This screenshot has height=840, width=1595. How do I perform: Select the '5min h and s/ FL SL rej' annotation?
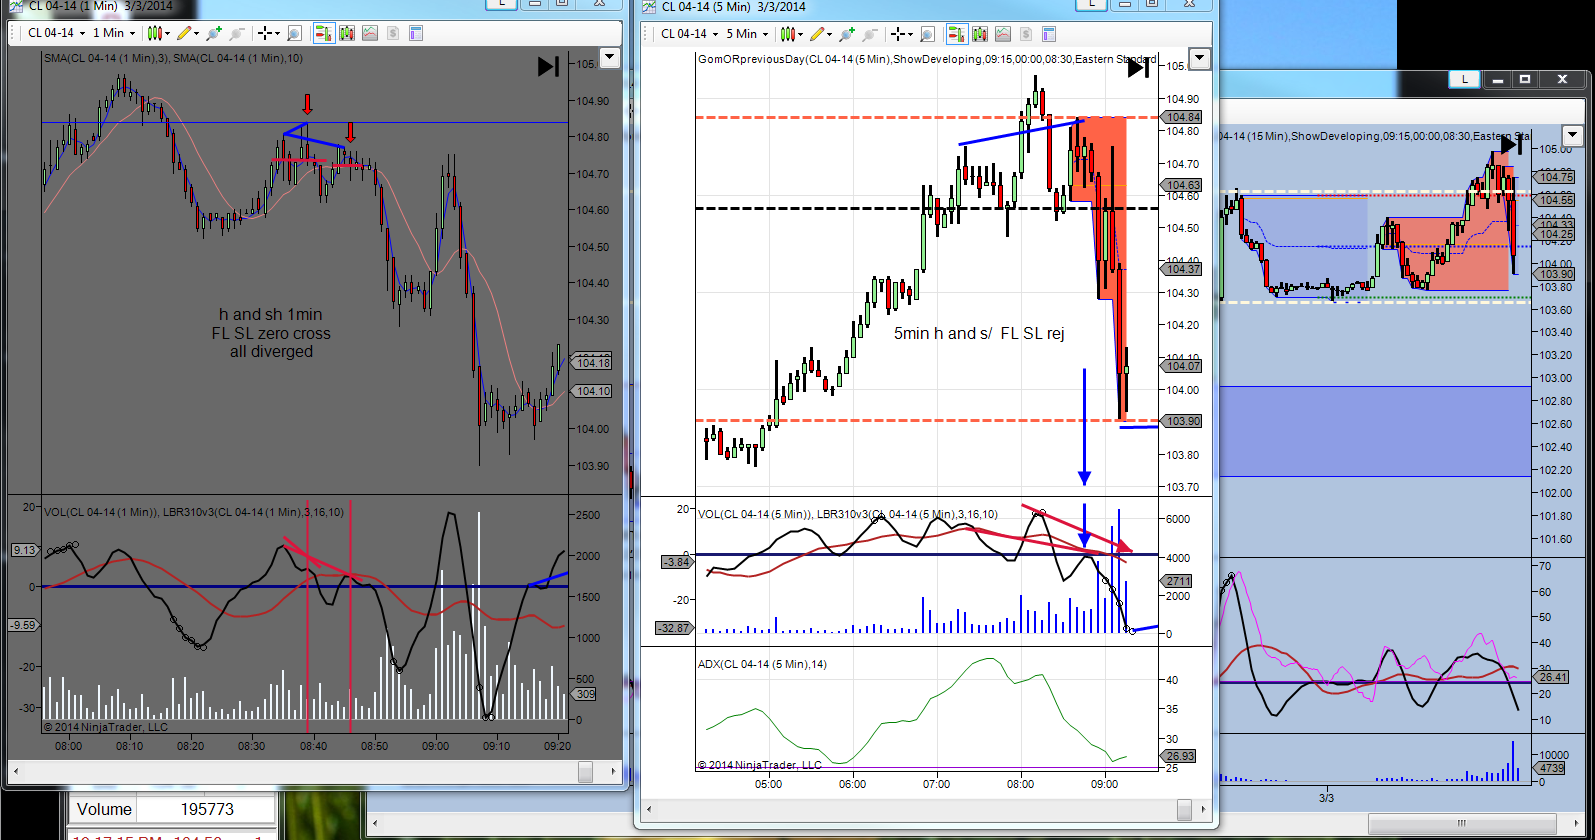pos(979,333)
